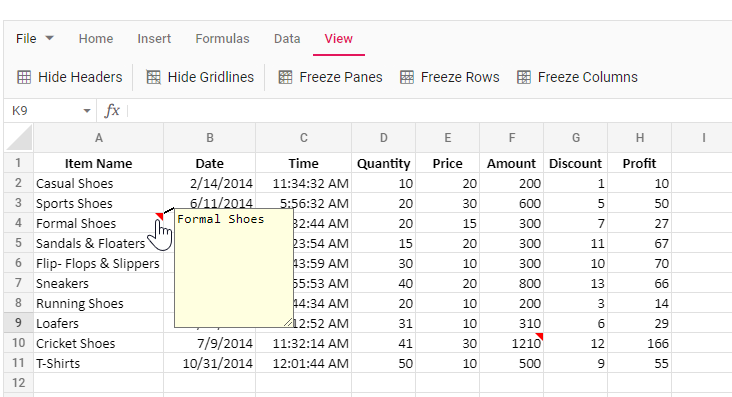Click the red note indicator on cell 1210

click(540, 336)
